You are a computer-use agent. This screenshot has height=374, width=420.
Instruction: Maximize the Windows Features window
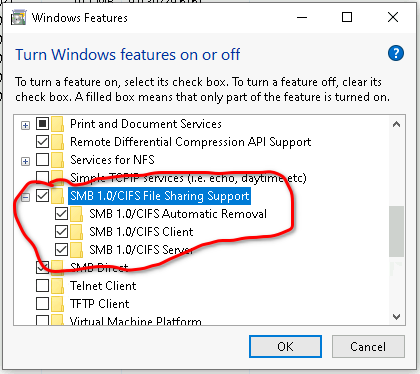pos(347,17)
